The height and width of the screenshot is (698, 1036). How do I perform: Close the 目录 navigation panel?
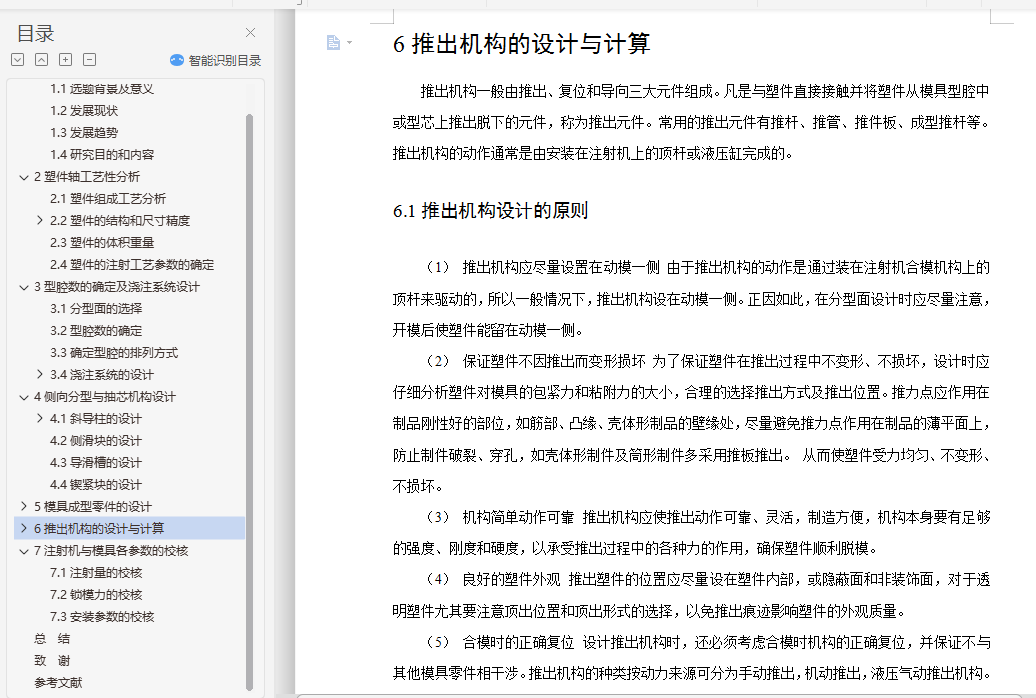pyautogui.click(x=250, y=32)
